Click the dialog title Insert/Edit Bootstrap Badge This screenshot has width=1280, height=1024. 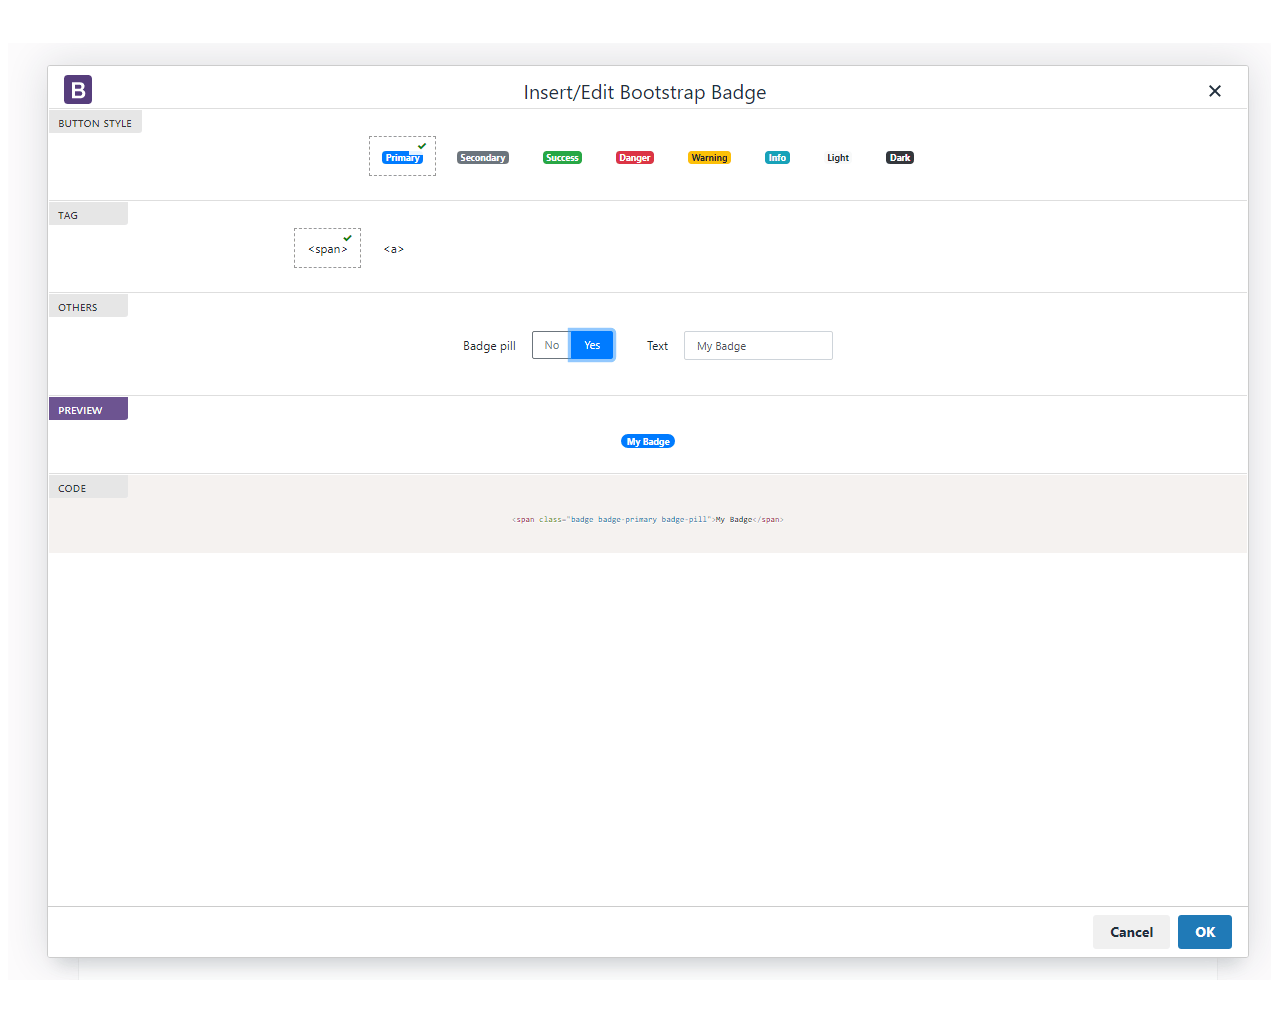pos(645,92)
